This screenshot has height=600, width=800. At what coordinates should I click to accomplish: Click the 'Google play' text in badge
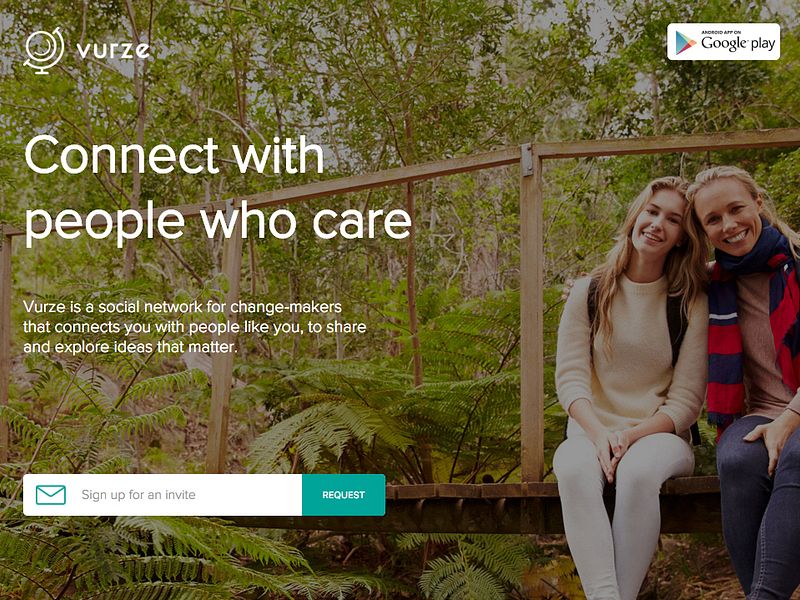coord(738,44)
